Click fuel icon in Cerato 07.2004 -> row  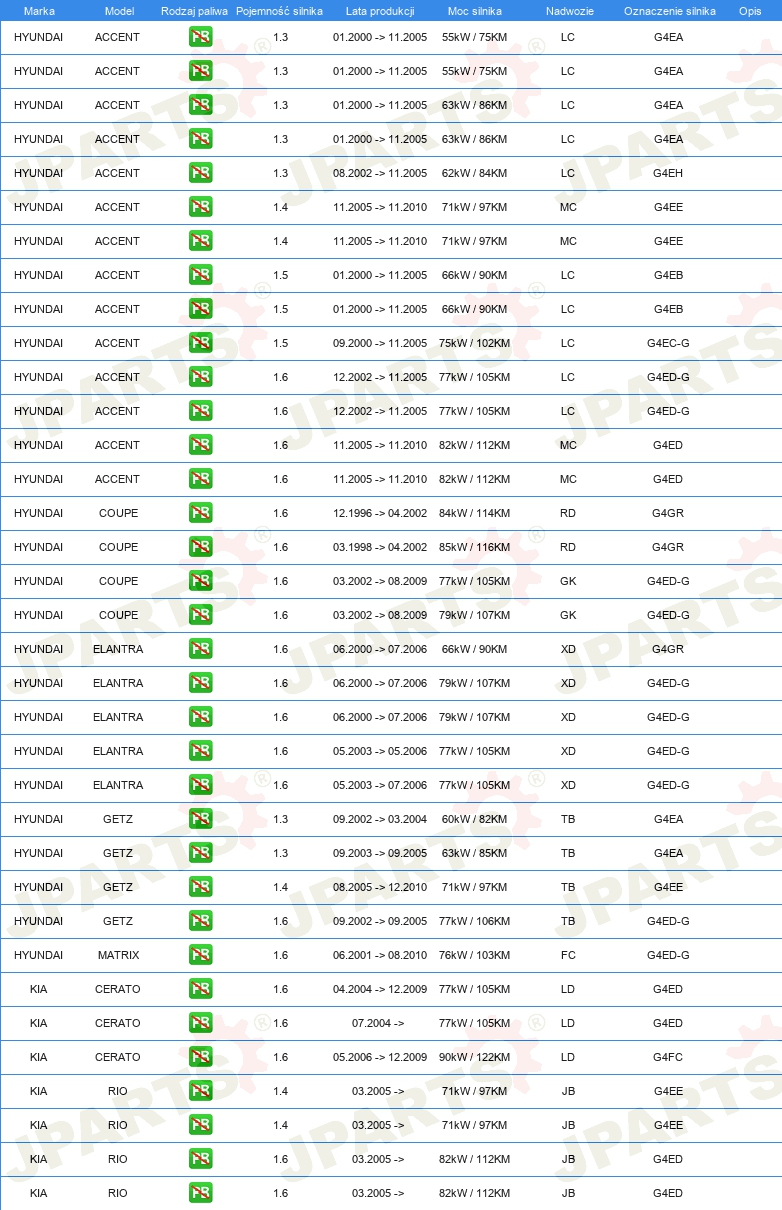tap(200, 1023)
